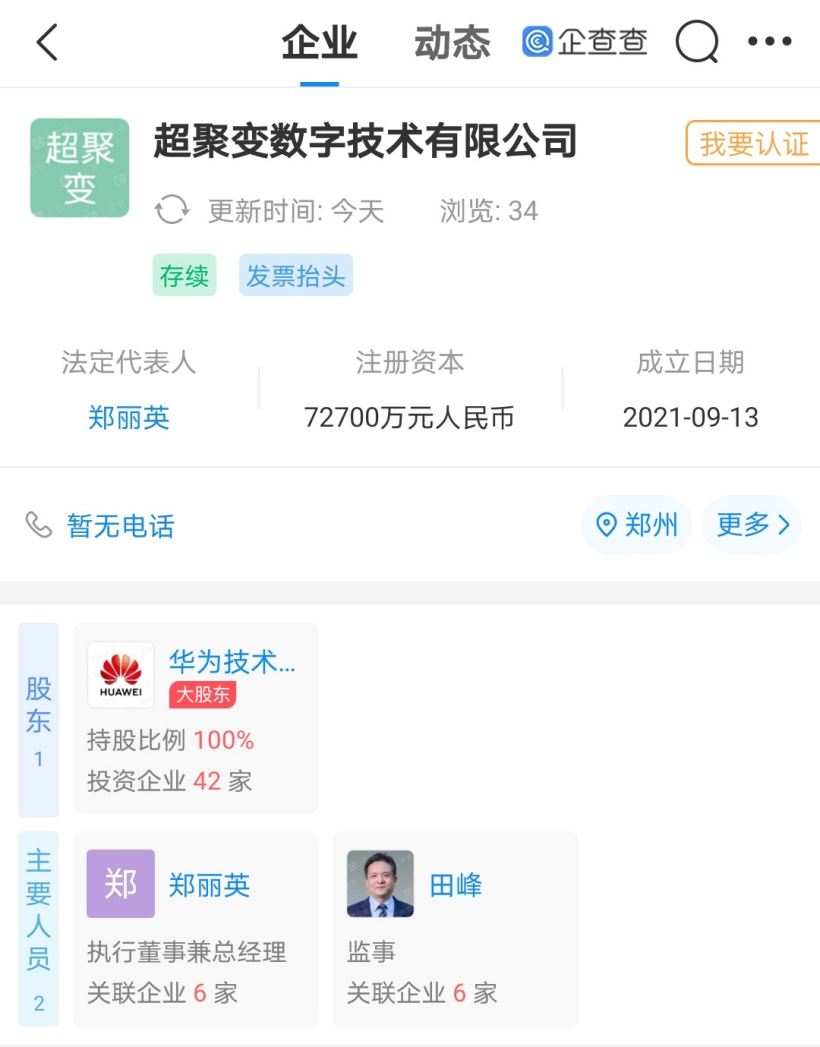This screenshot has width=820, height=1047.
Task: Open legal representative 郑丽英 link
Action: tap(129, 417)
